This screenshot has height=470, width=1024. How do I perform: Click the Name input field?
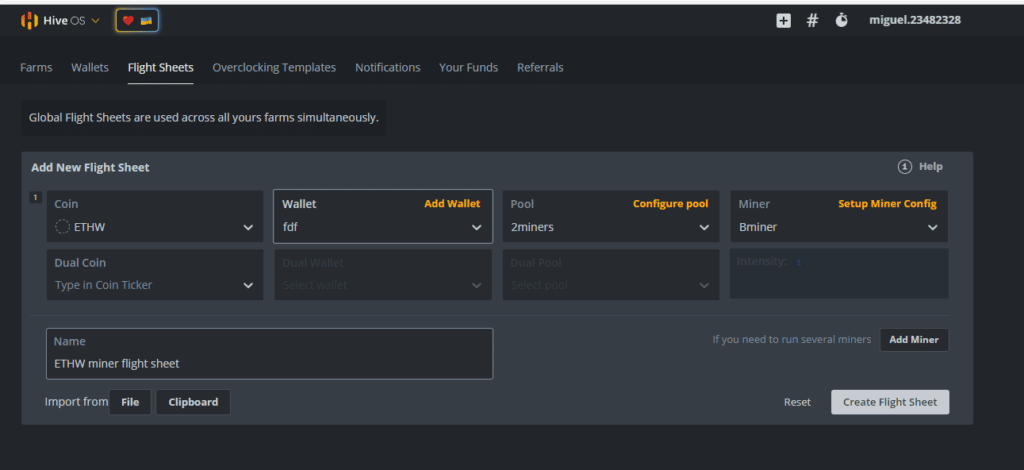click(x=270, y=354)
